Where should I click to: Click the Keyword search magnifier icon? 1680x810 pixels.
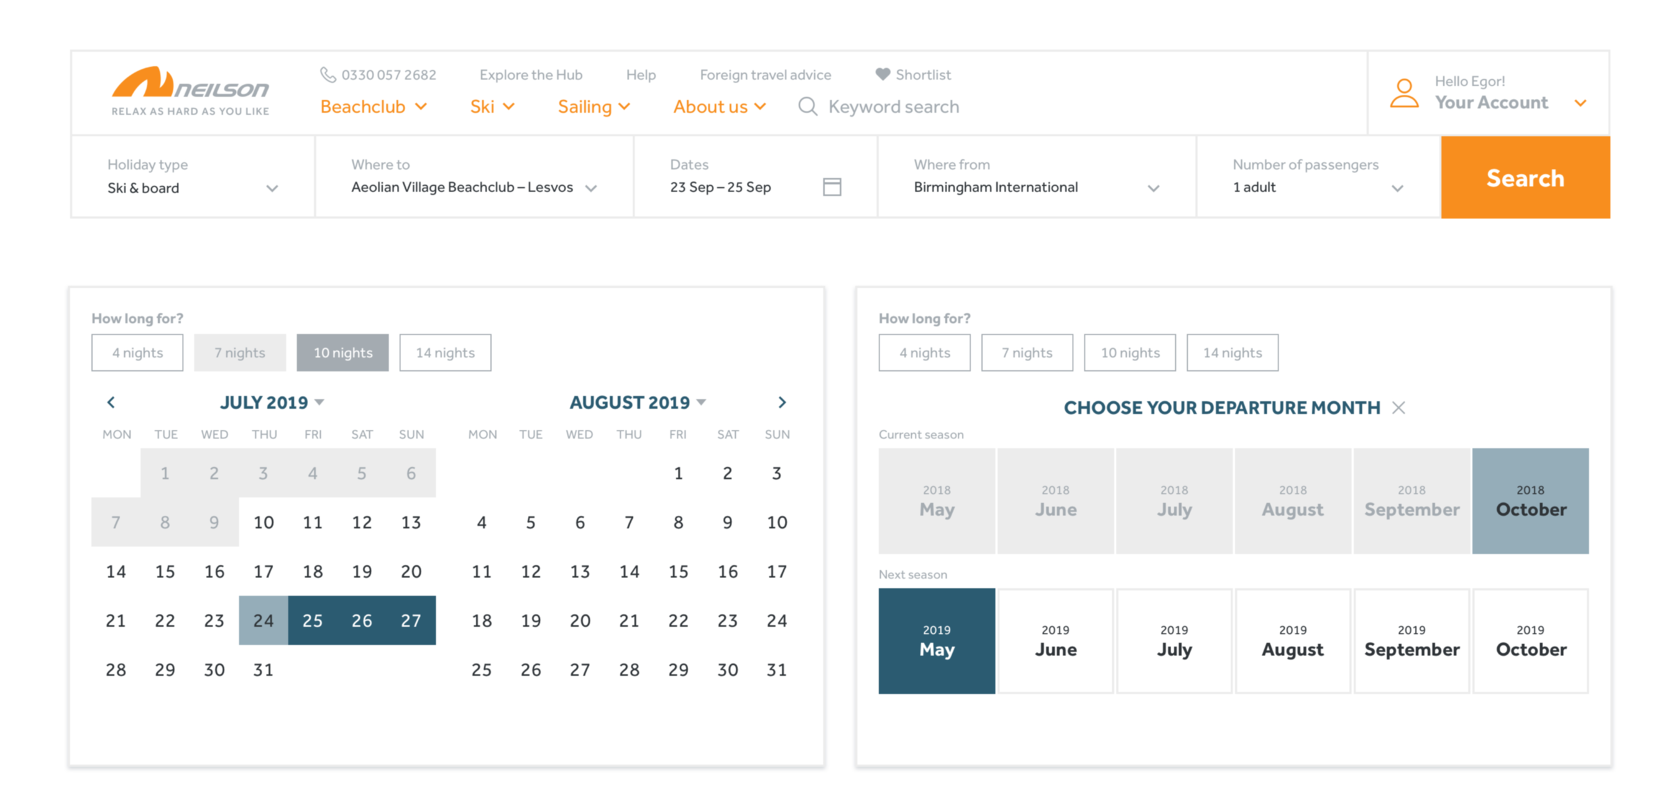pos(808,107)
